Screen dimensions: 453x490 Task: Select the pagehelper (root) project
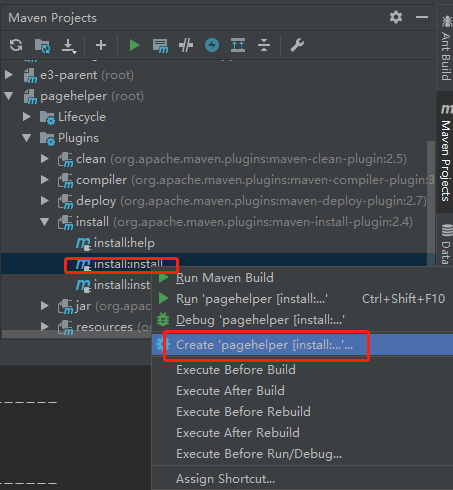pos(84,96)
